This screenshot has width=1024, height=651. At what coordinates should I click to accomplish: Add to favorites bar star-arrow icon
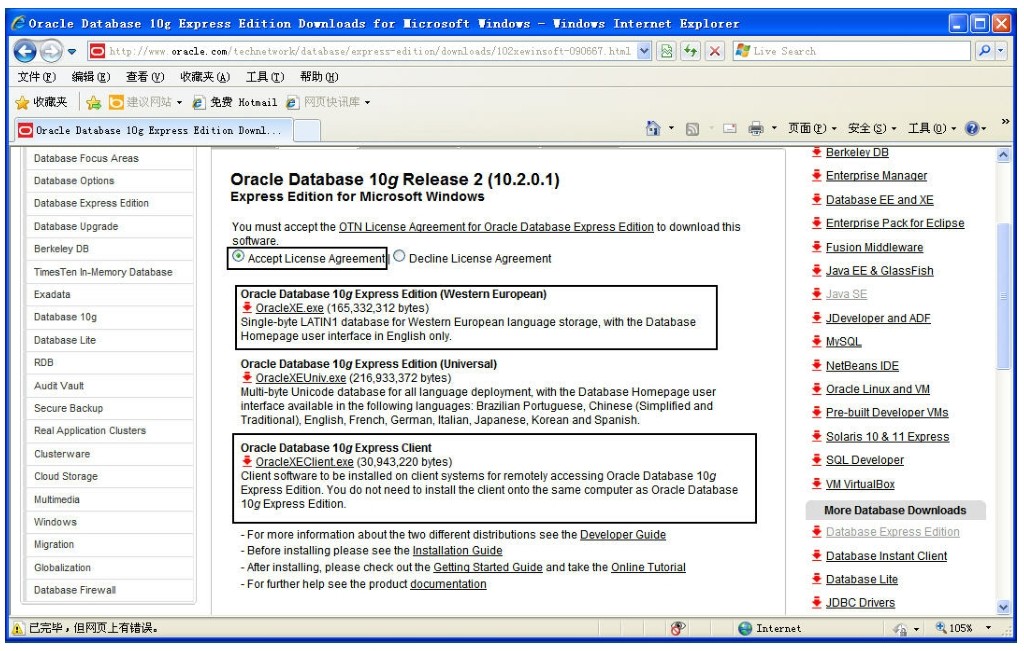[x=93, y=103]
